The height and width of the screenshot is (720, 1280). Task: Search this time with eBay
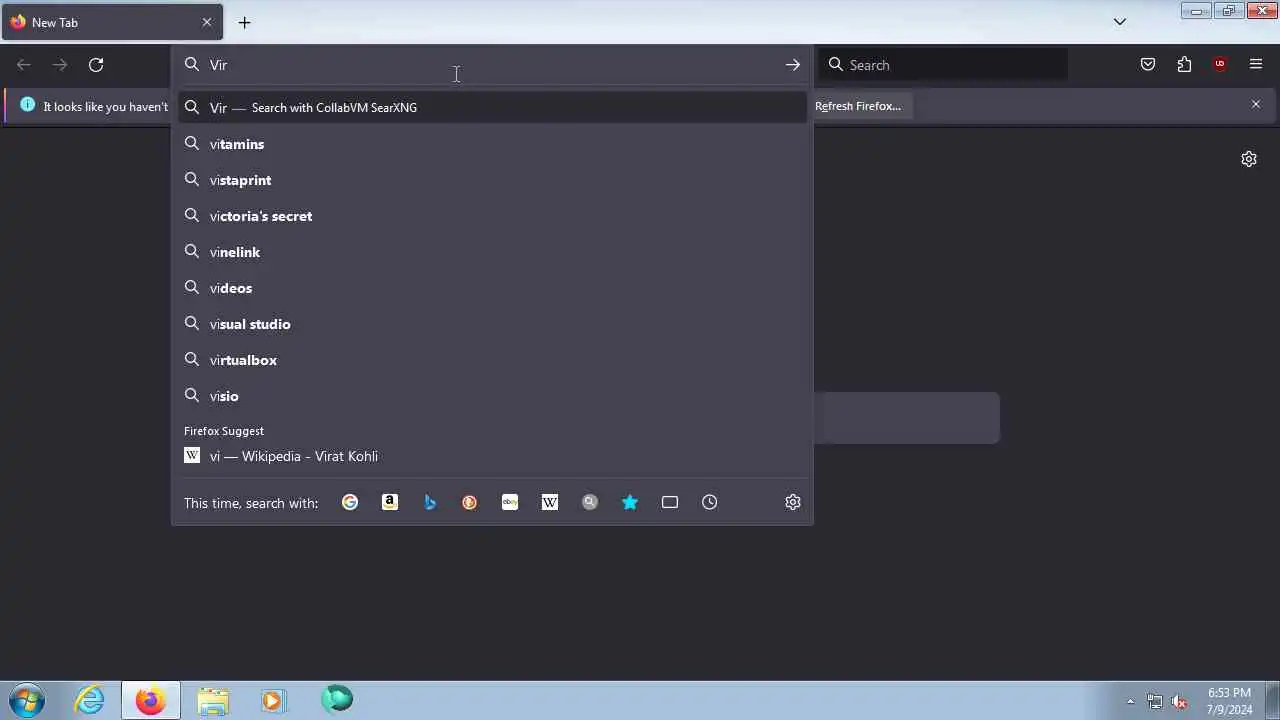[x=510, y=502]
